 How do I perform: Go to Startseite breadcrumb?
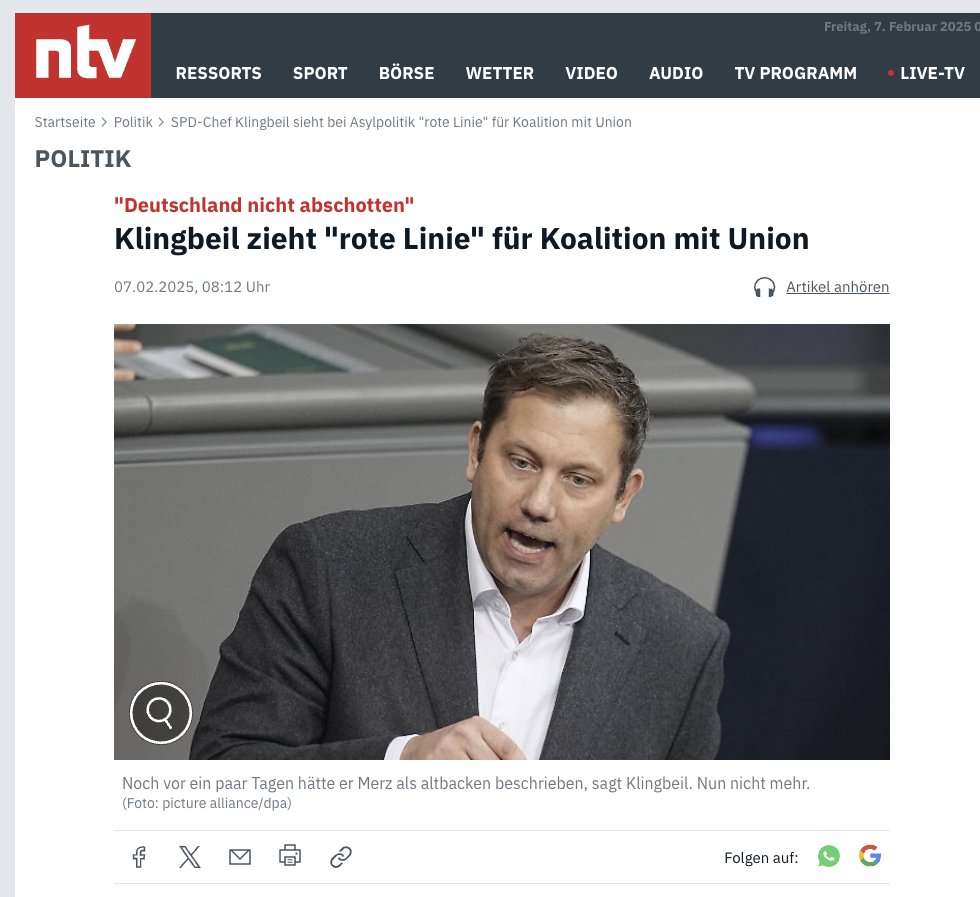(x=65, y=122)
